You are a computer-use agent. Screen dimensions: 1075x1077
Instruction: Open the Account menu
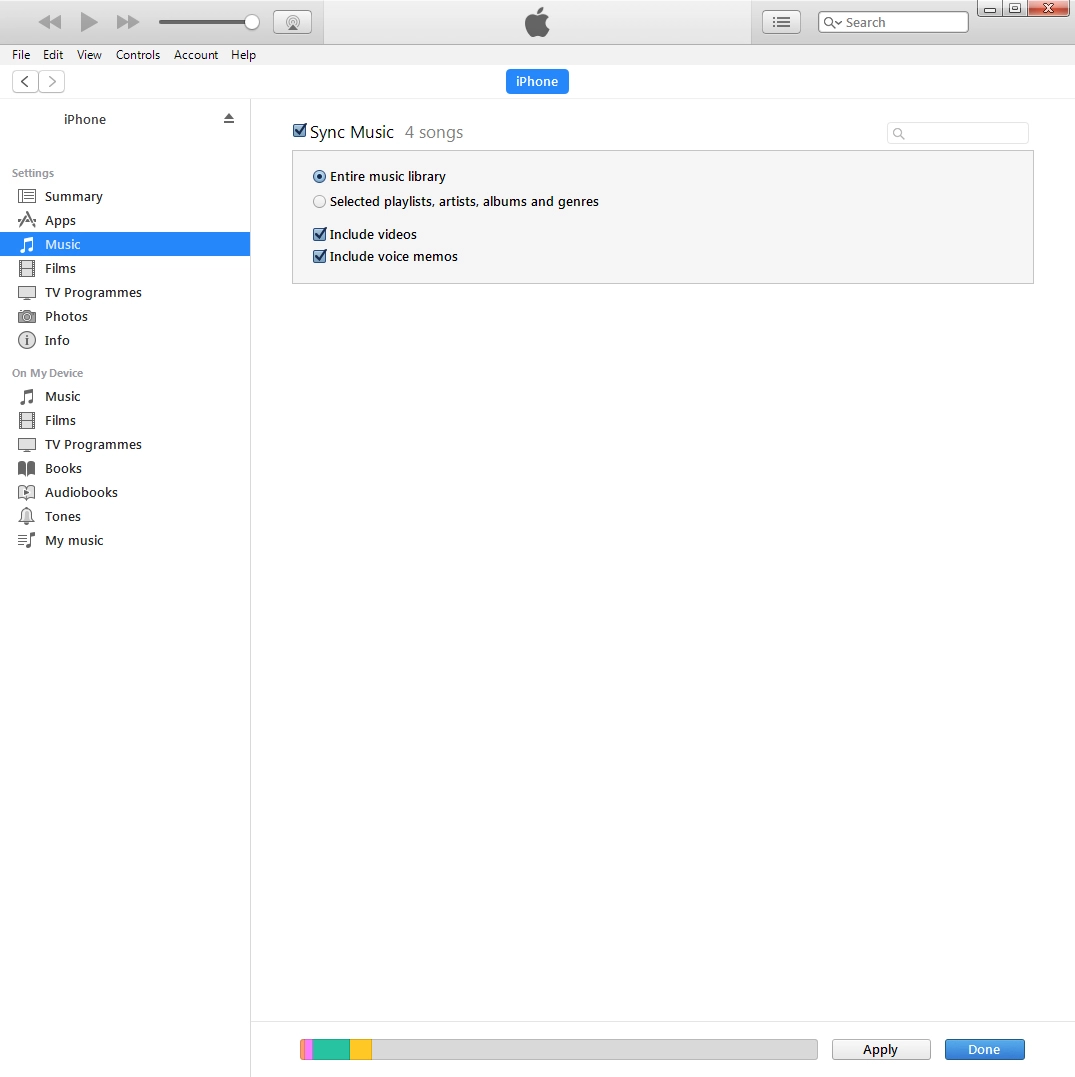pos(196,55)
